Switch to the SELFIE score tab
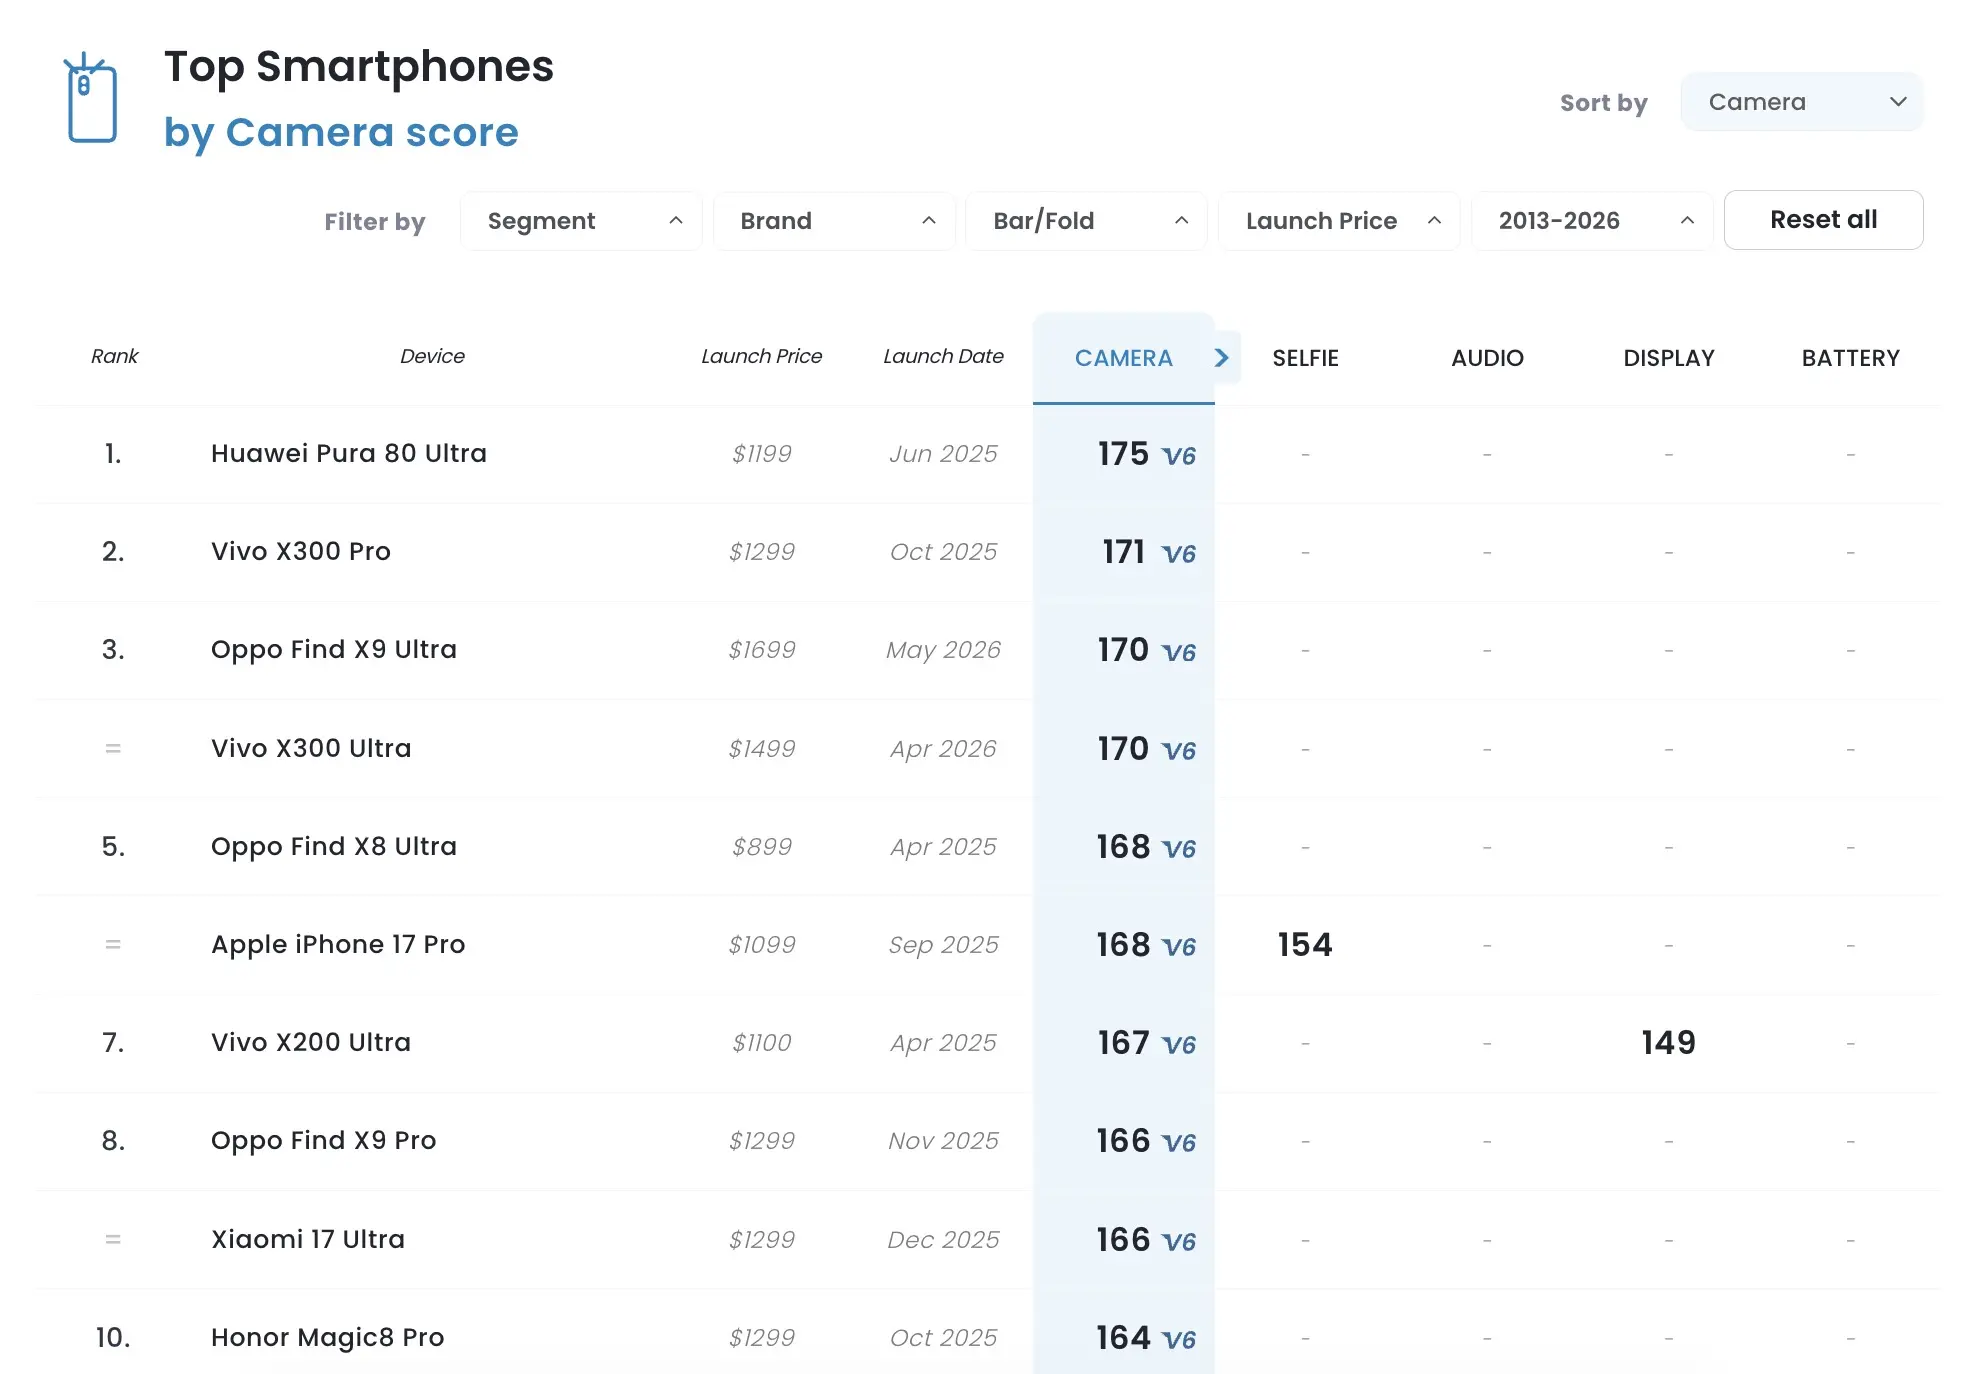Viewport: 1976px width, 1374px height. [x=1305, y=358]
